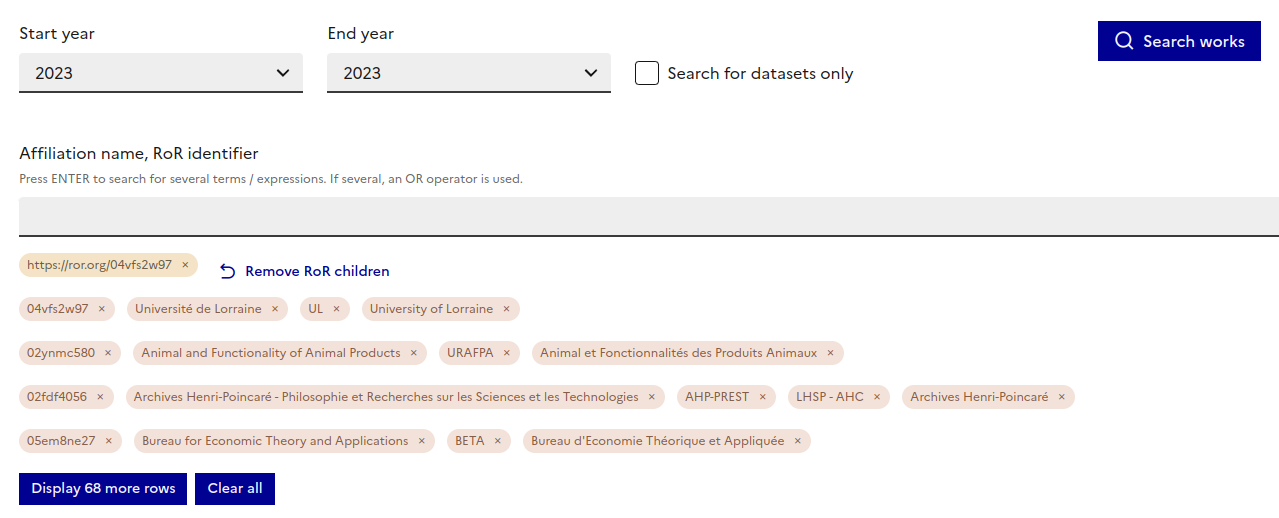The height and width of the screenshot is (518, 1279).
Task: Remove the Archives Henri-Poincaré tag
Action: (1062, 397)
